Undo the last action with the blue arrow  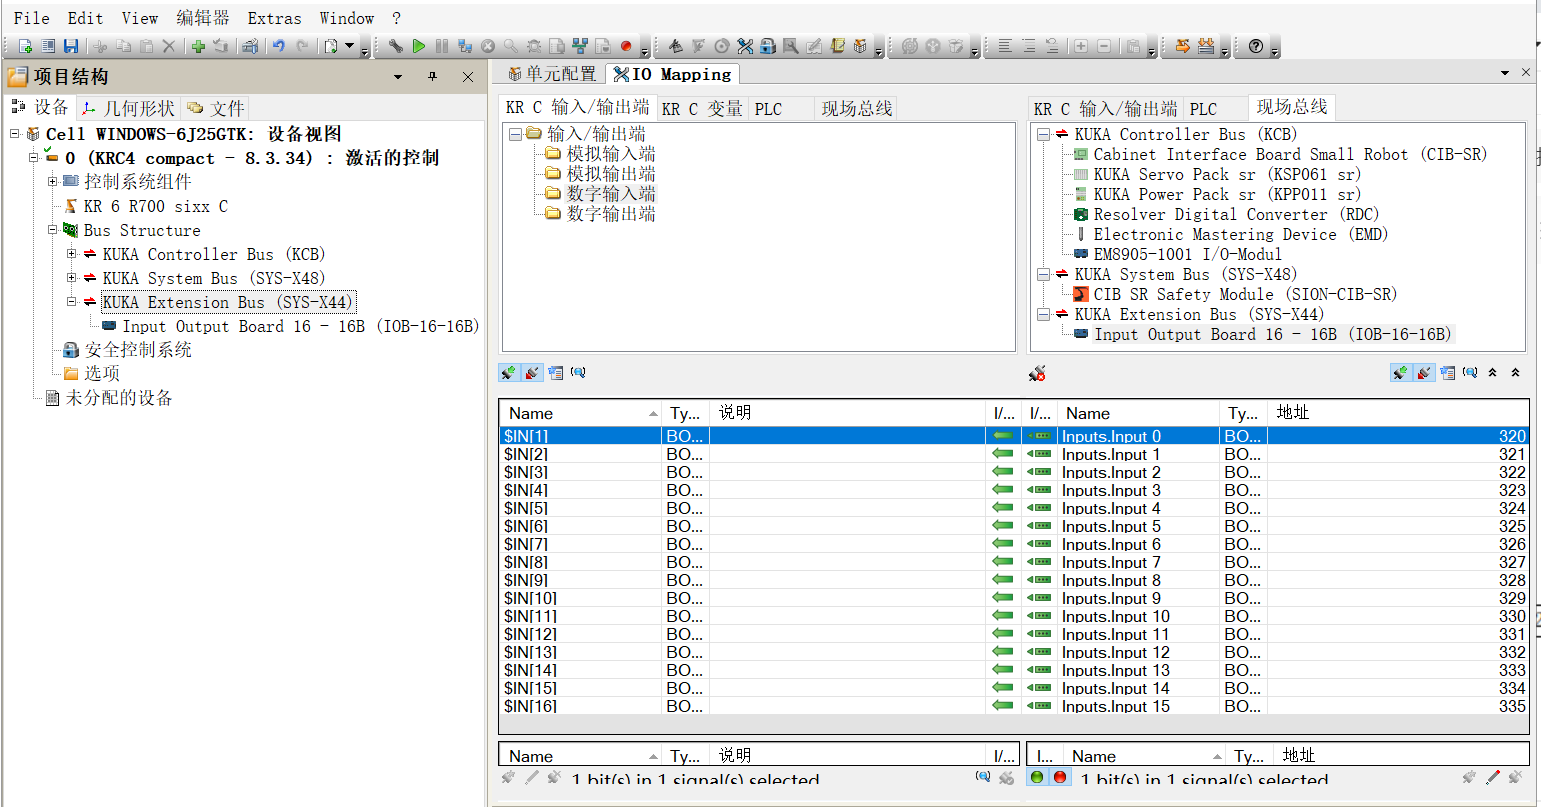(x=279, y=46)
